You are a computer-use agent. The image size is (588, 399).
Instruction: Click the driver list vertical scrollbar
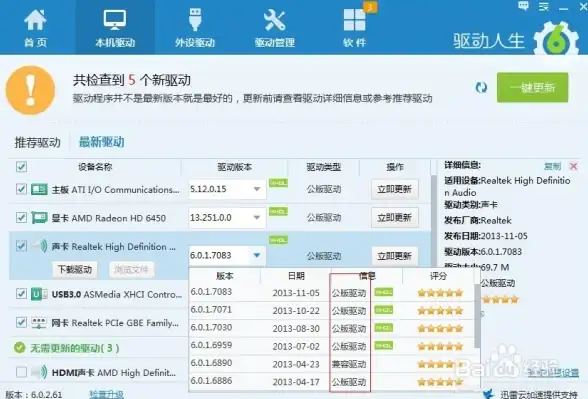(x=434, y=221)
